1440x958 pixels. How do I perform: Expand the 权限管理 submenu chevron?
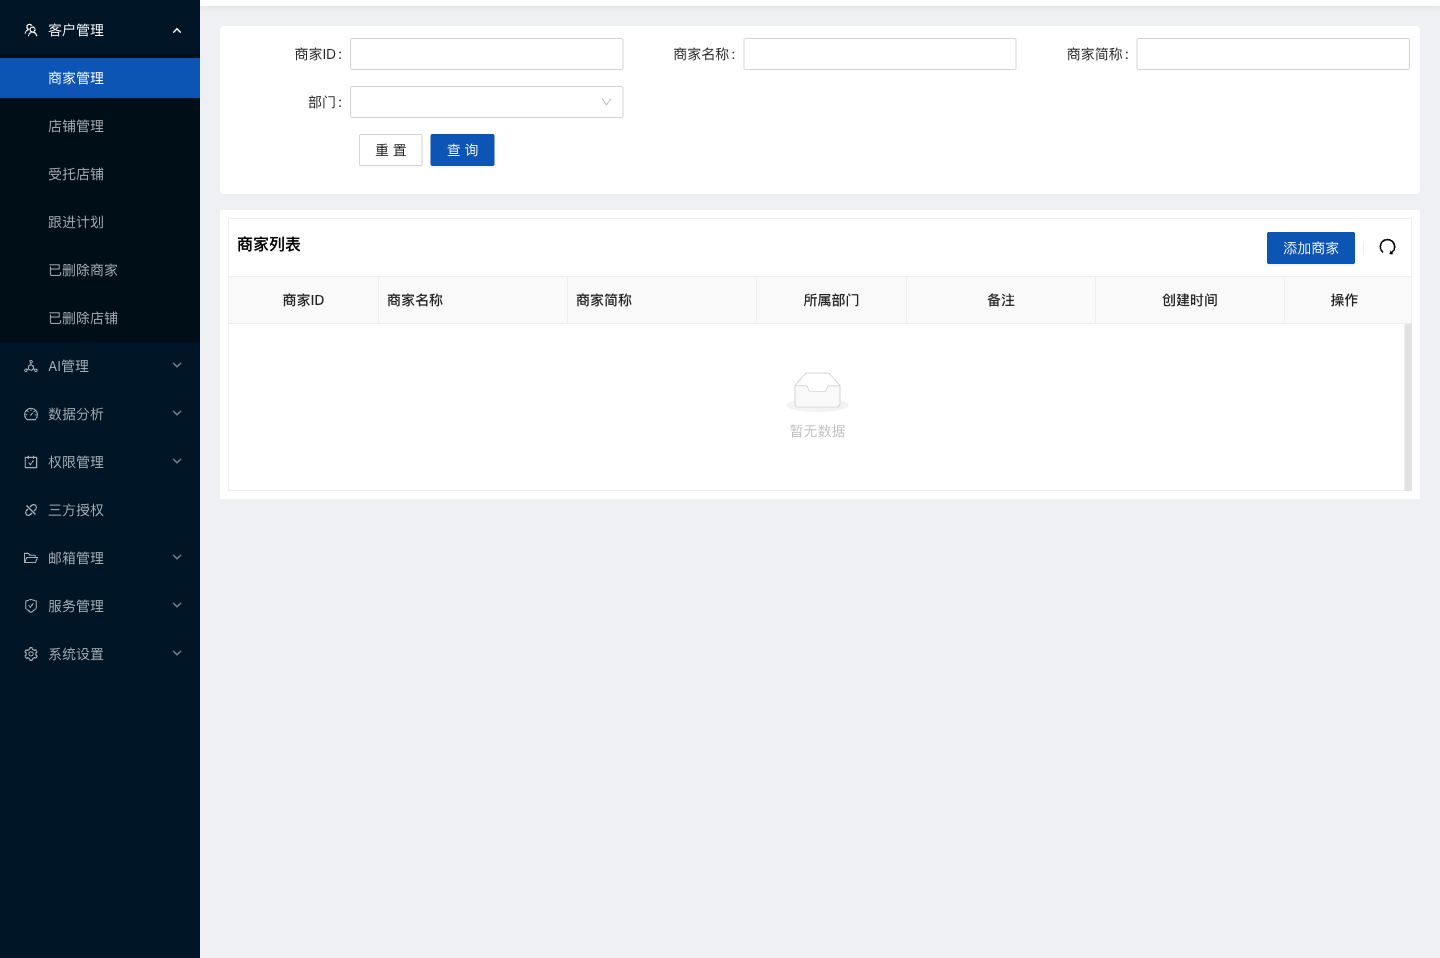(177, 462)
